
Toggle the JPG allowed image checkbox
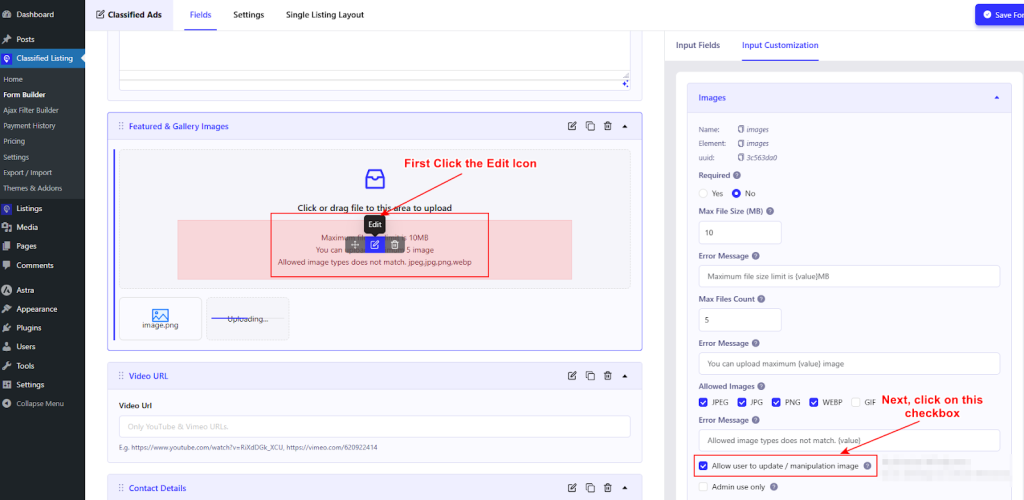click(742, 402)
